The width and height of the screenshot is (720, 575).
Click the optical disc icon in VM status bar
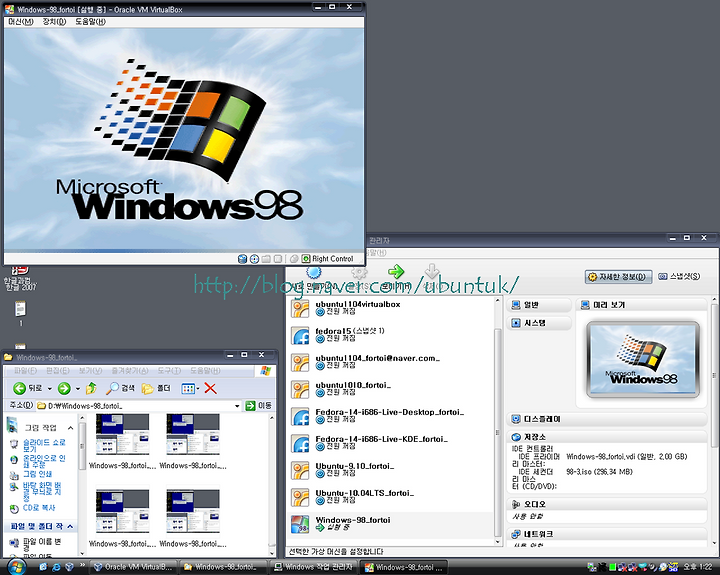coord(254,259)
